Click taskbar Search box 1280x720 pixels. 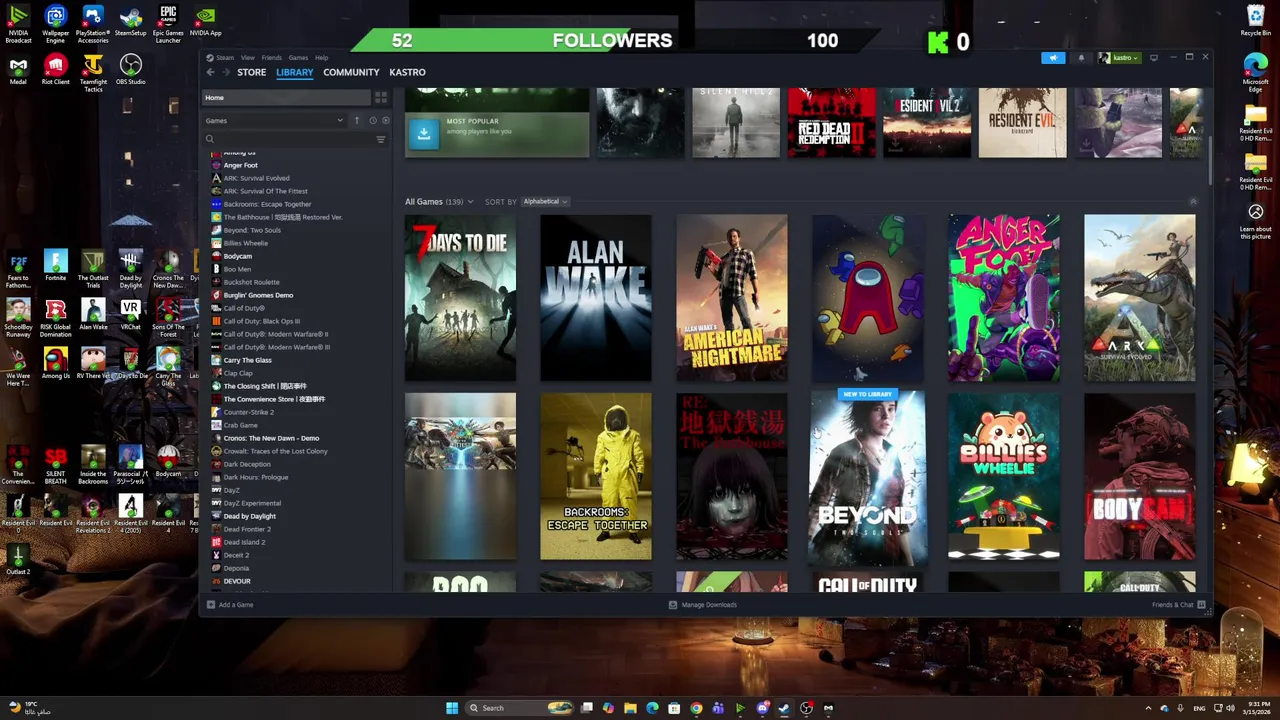coord(520,708)
